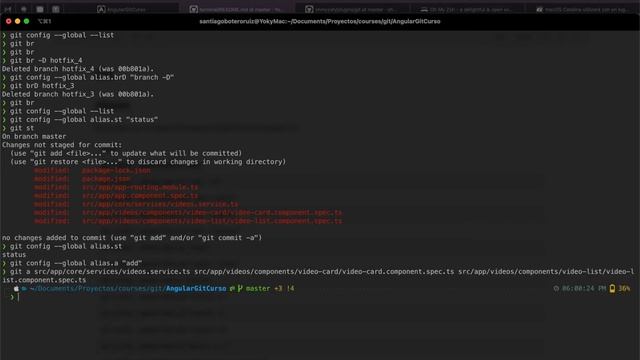Click the yellow minimize window button

point(18,21)
